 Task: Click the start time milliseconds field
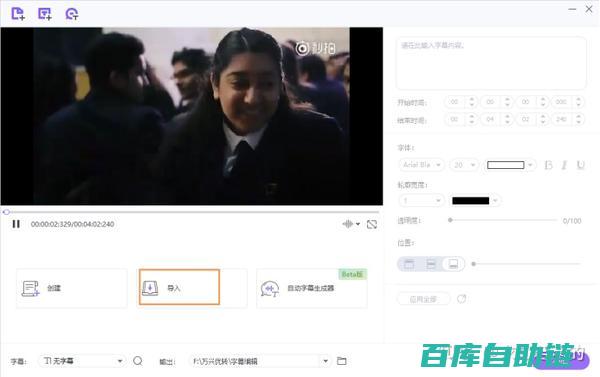(561, 102)
